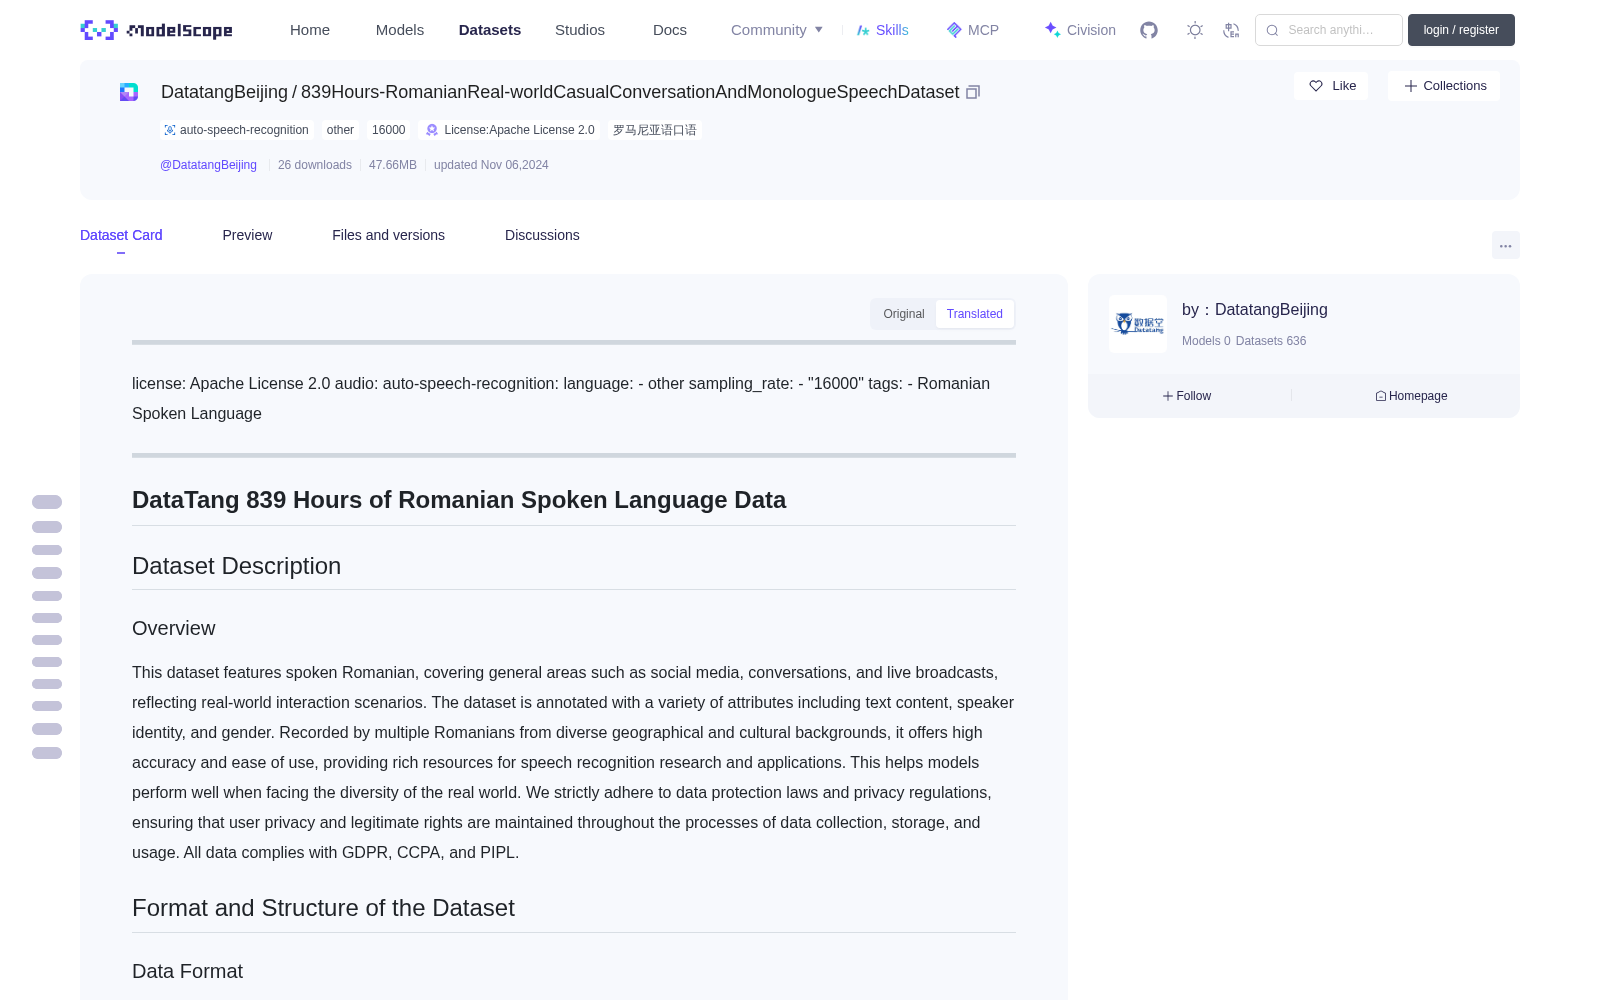Follow the DatatangBeijing organization

(1187, 396)
